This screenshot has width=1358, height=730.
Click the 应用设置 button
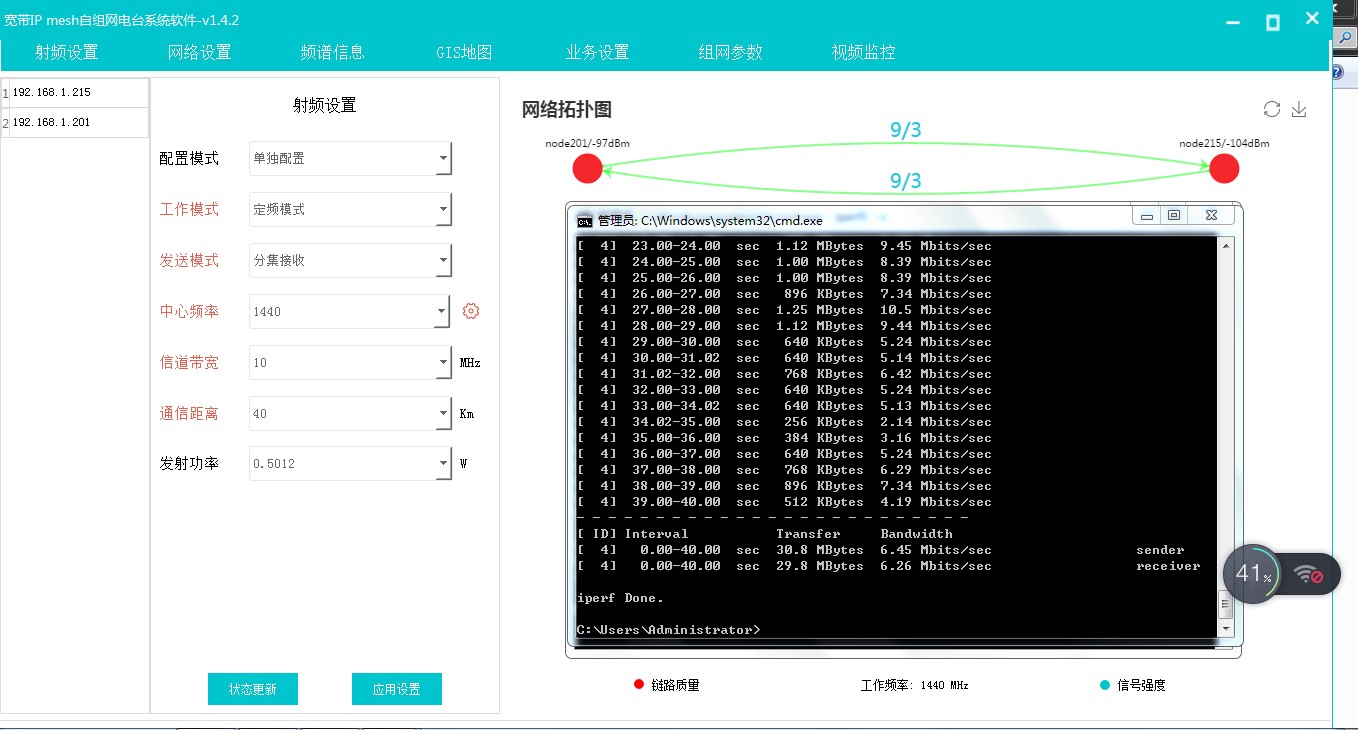click(397, 689)
